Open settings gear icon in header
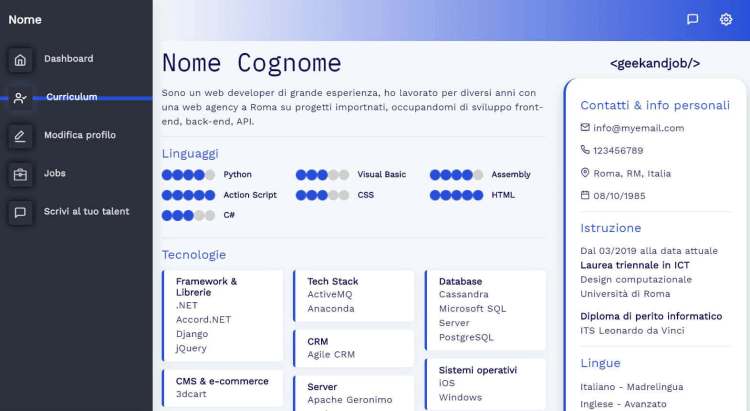750x411 pixels. coord(726,19)
